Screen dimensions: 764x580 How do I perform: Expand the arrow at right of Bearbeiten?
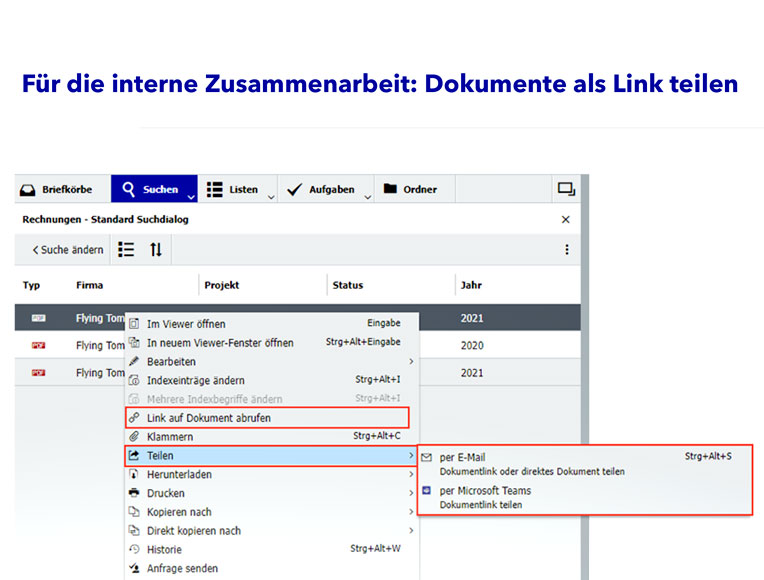[411, 362]
